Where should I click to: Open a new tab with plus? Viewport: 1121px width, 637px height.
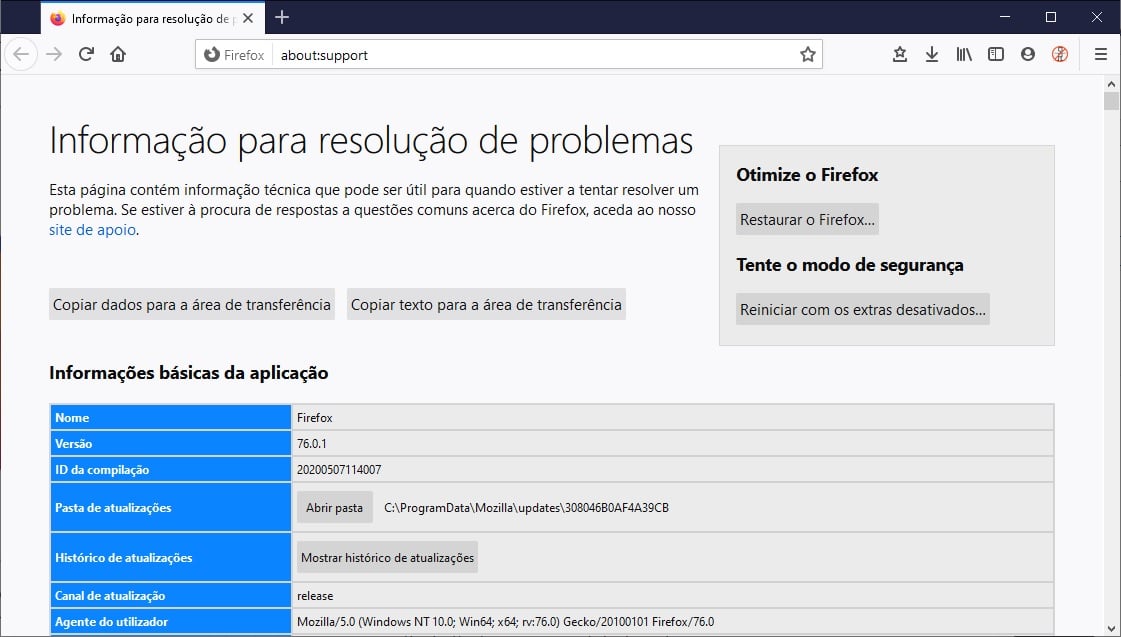coord(282,17)
